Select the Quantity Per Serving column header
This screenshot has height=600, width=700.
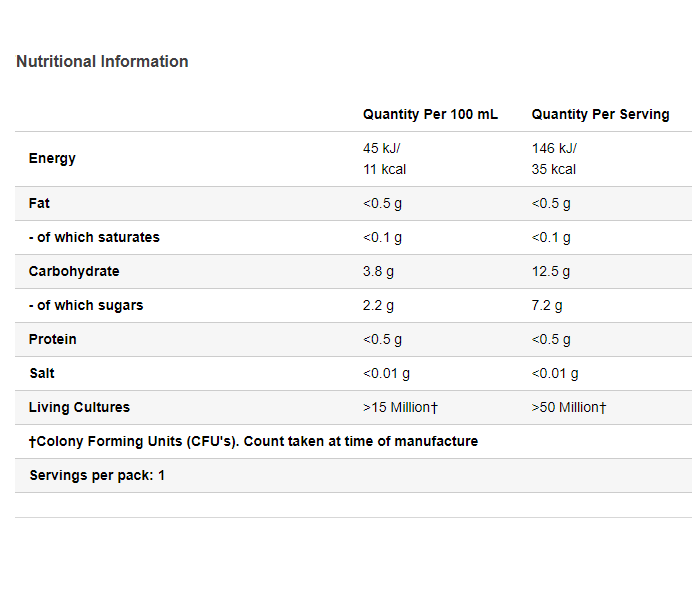point(600,114)
